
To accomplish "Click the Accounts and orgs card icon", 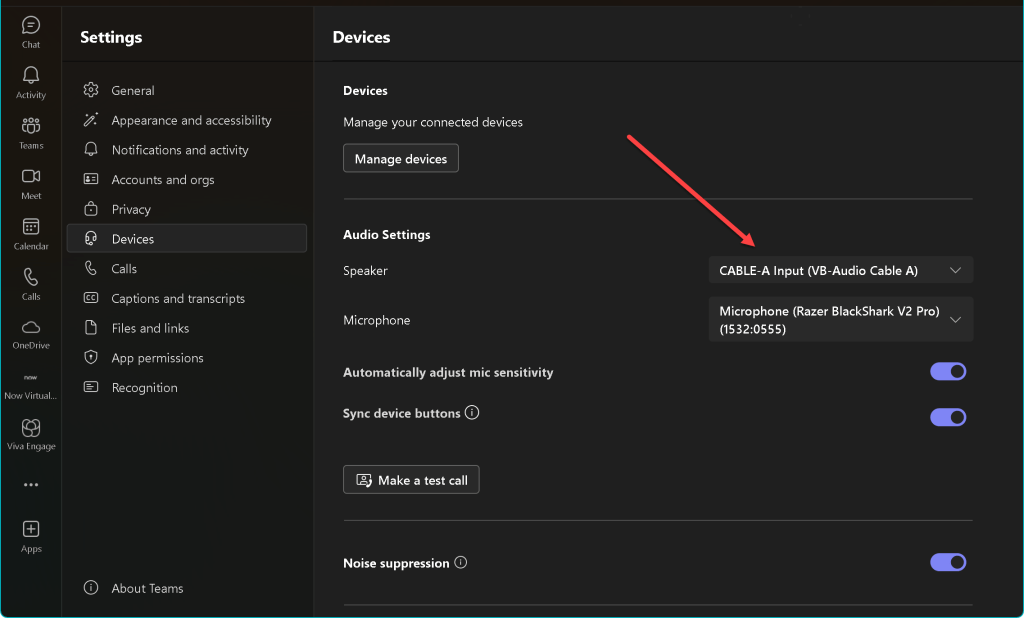I will [91, 179].
